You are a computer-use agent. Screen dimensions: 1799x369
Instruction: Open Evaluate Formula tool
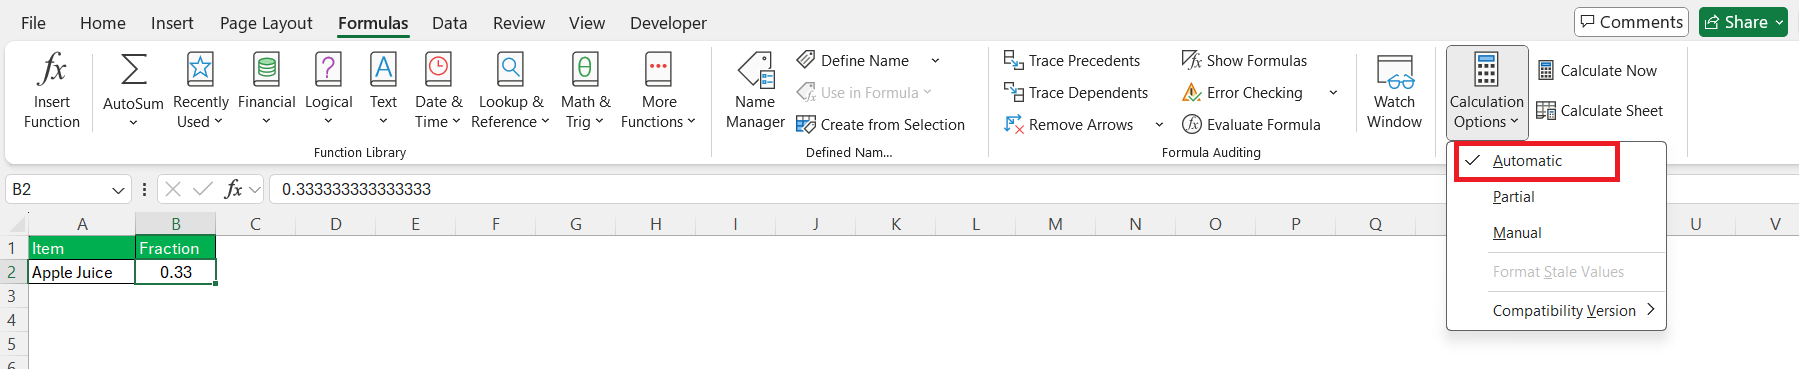coord(1251,125)
